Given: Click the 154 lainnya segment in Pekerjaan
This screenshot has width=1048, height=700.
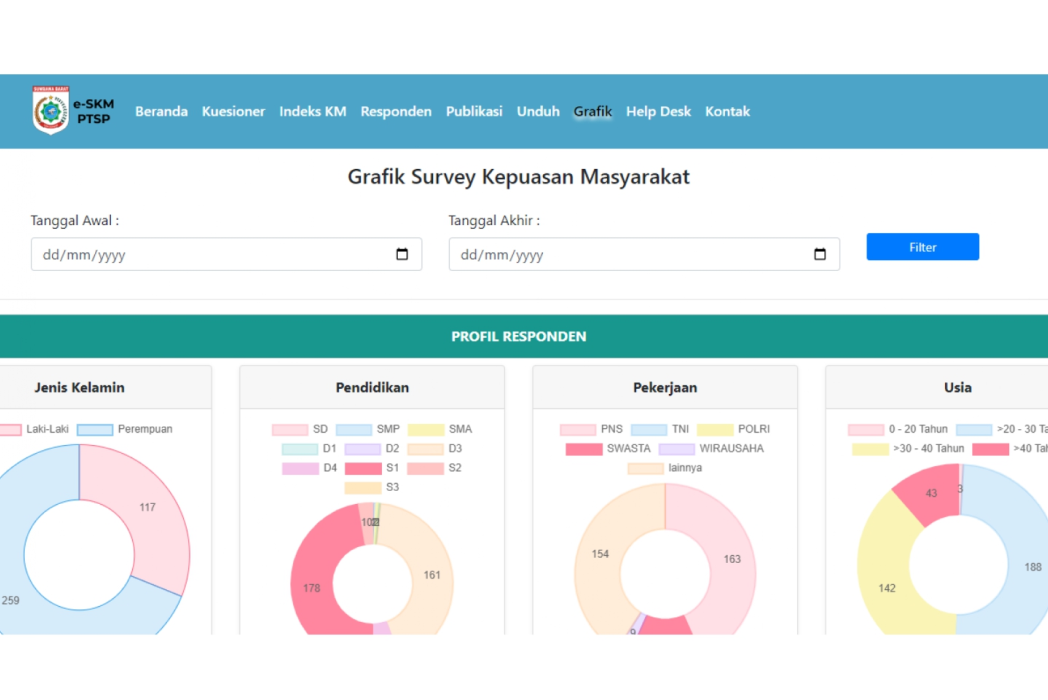Looking at the screenshot, I should click(x=600, y=554).
